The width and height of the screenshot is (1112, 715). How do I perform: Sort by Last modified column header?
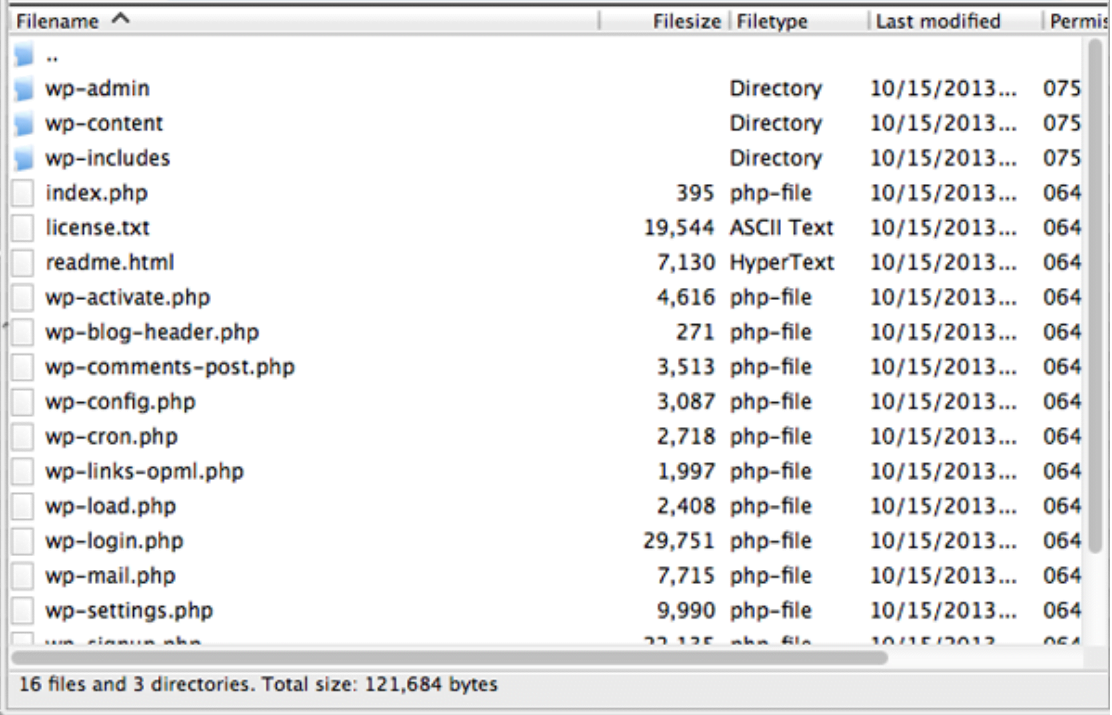point(938,21)
